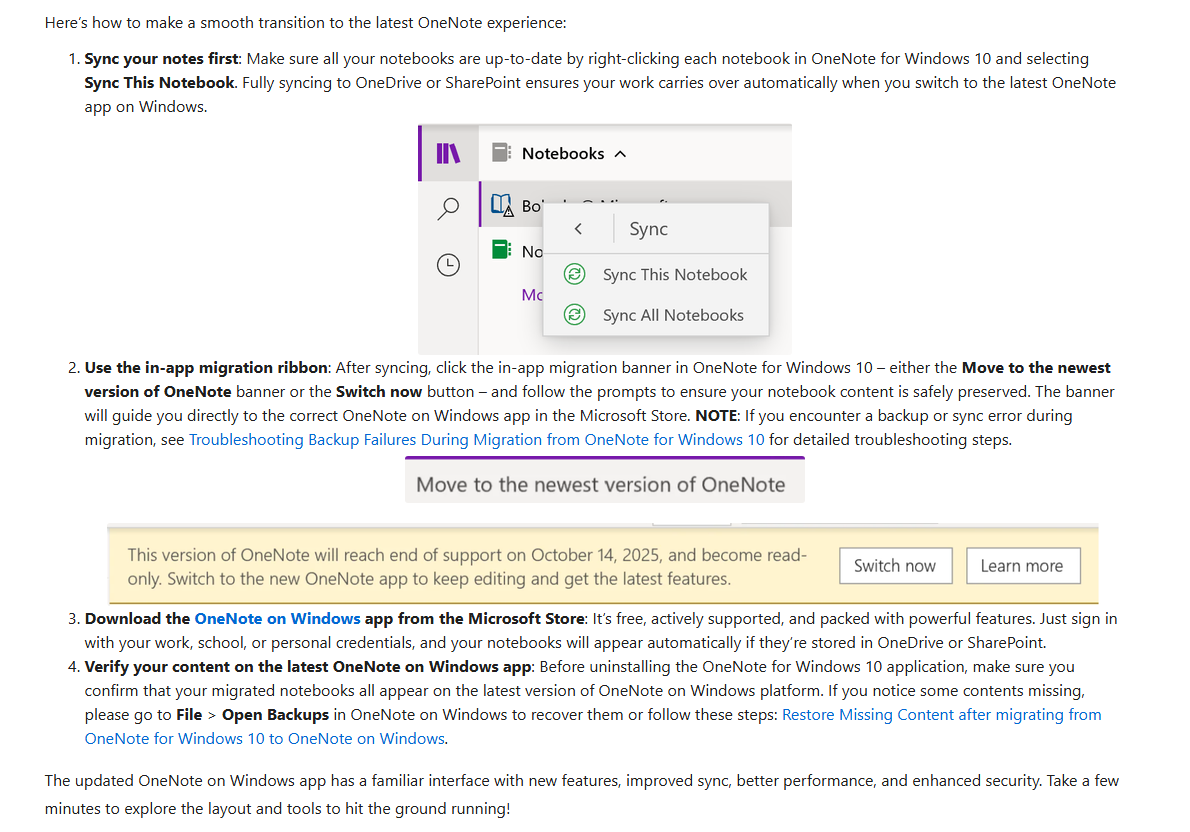Screen dimensions: 1190x832
Task: Open the recent notes clock icon
Action: [x=449, y=265]
